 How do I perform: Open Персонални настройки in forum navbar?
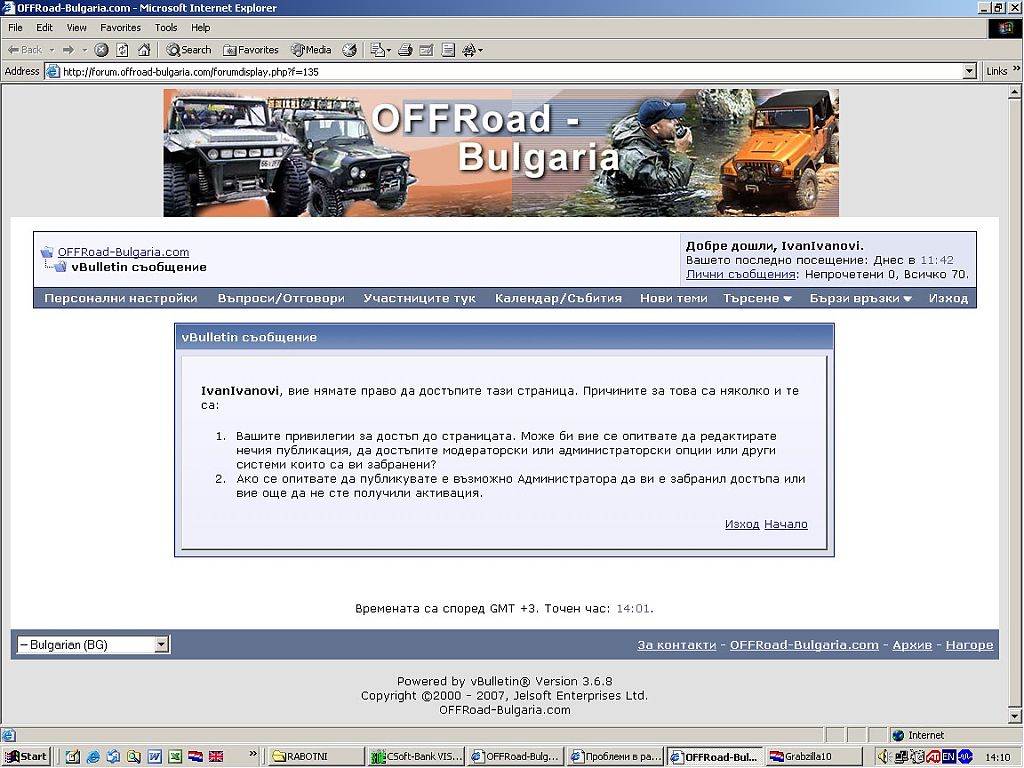pos(121,298)
